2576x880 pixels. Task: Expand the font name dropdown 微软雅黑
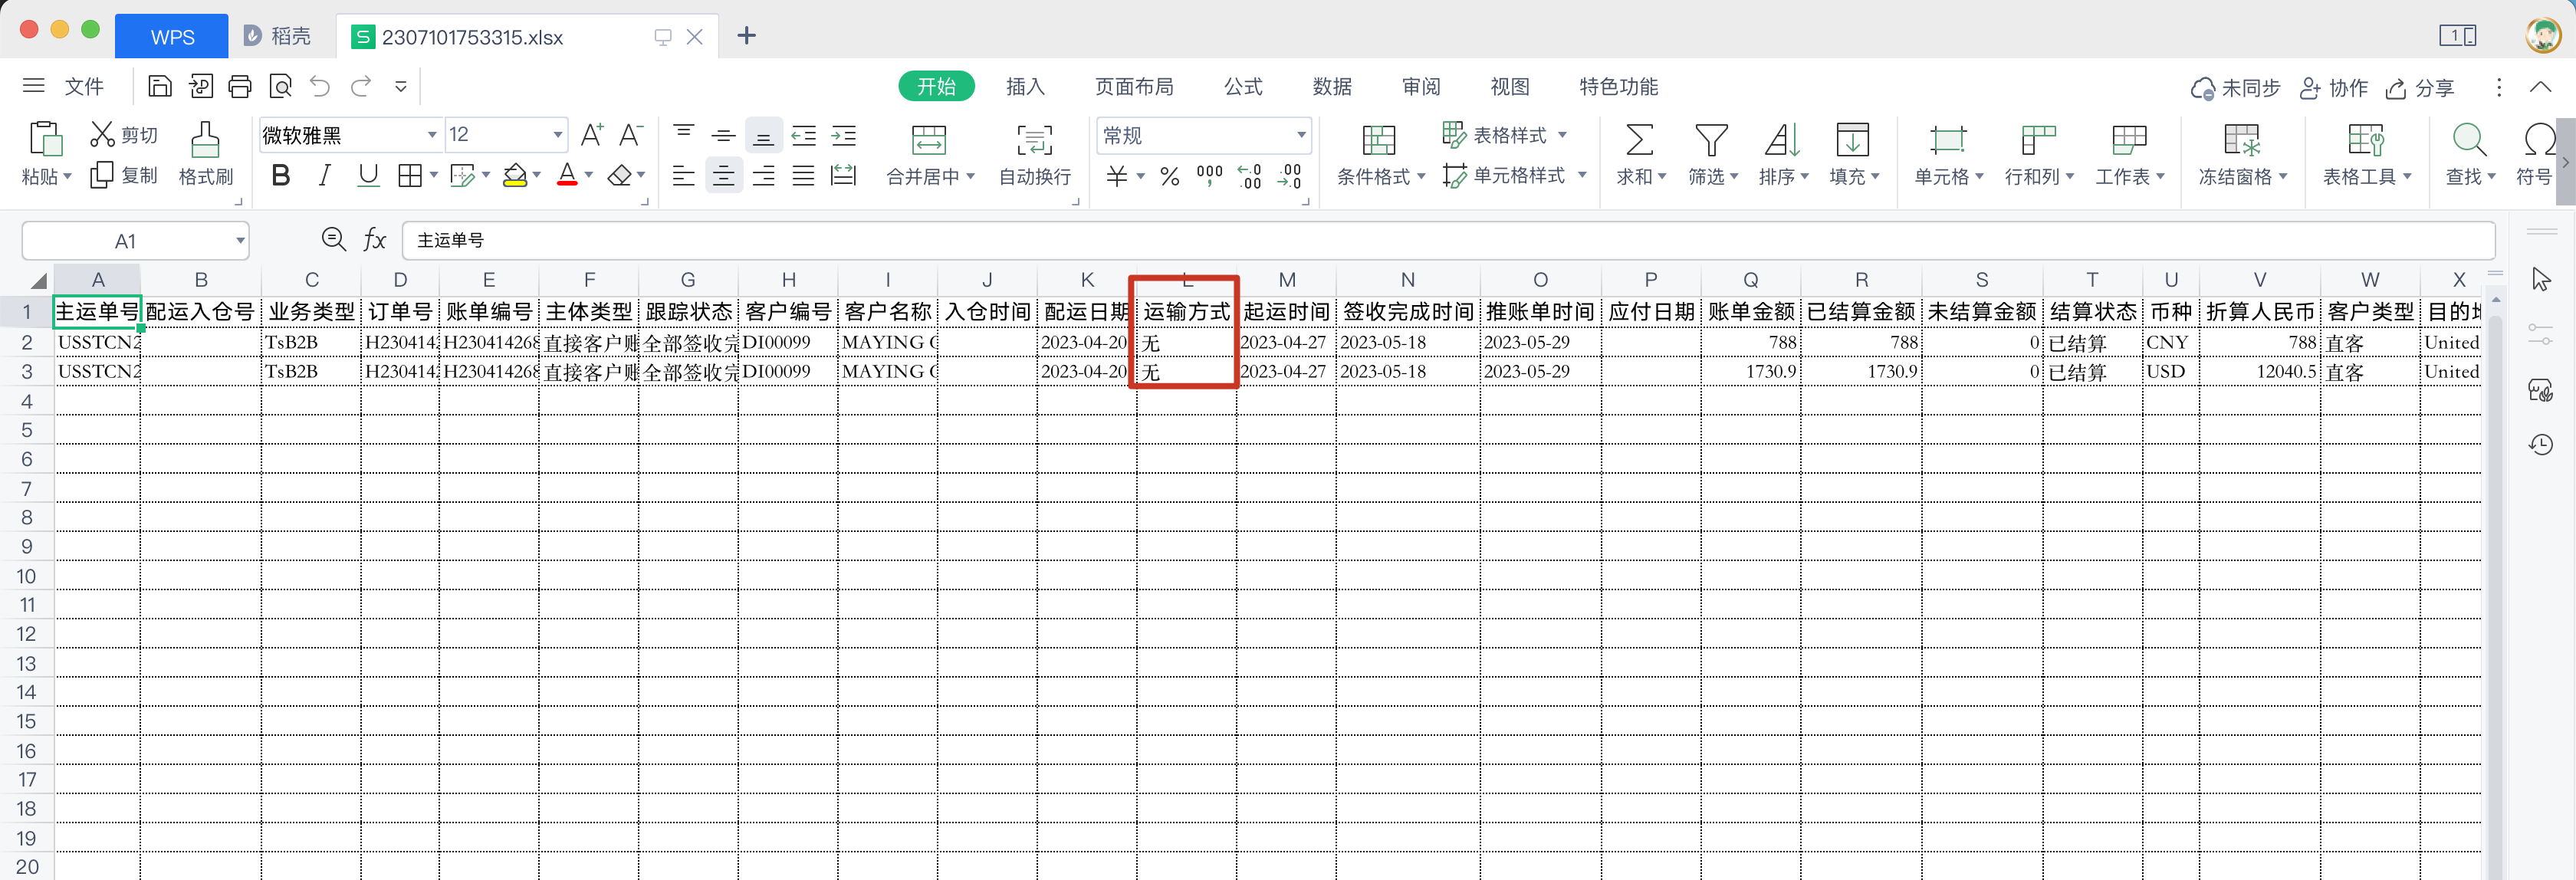[x=432, y=135]
